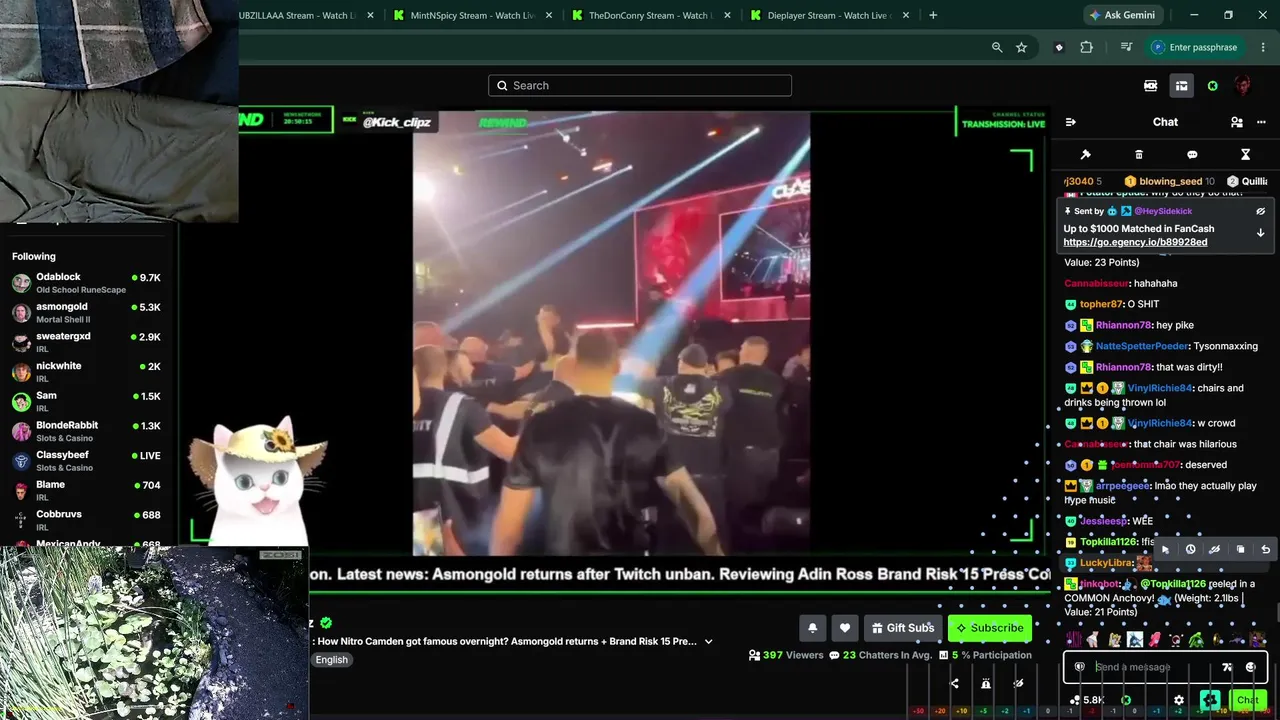Click the English language tag

point(332,660)
